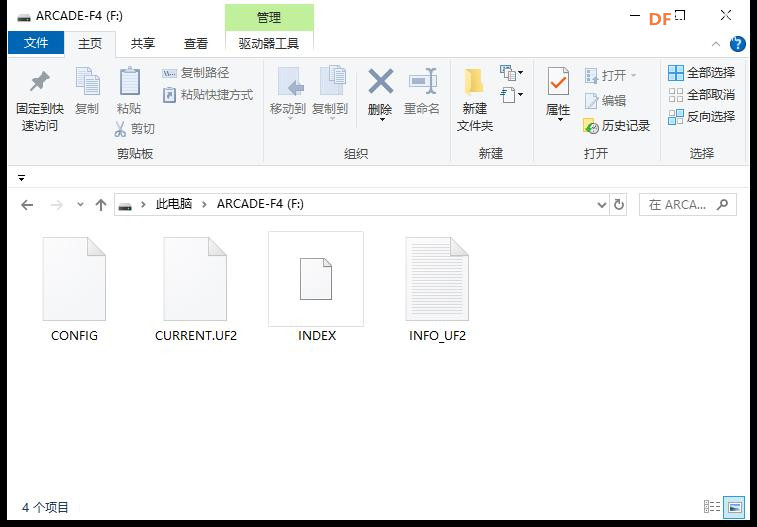Click the drive icon in the address bar

tap(125, 206)
